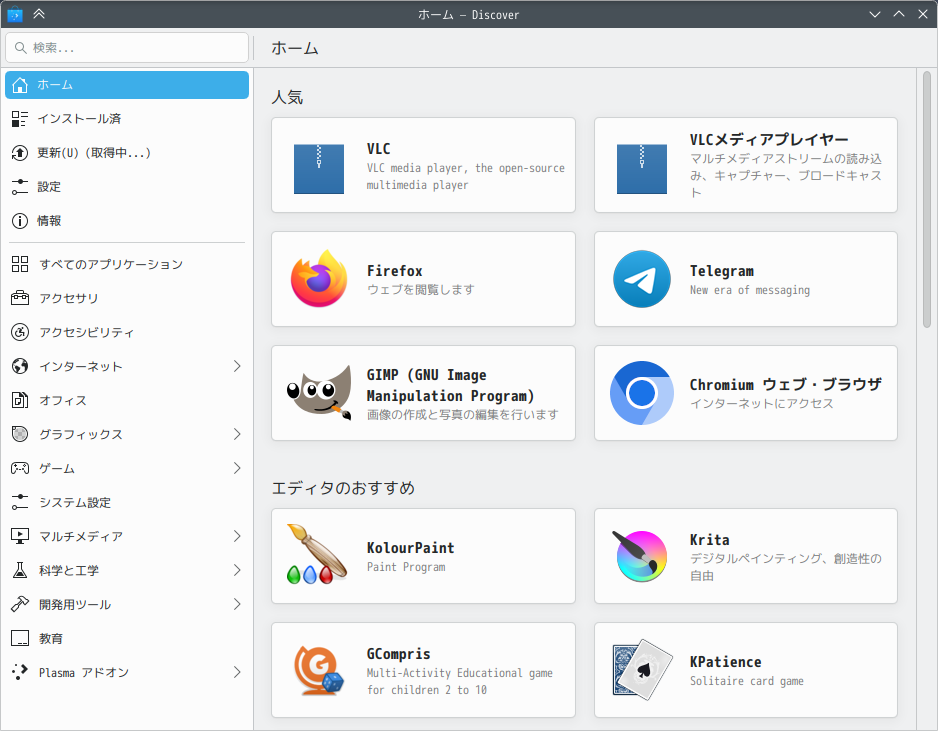Click the GCompris globe and dice icon
Screen dimensions: 938x731
point(319,670)
